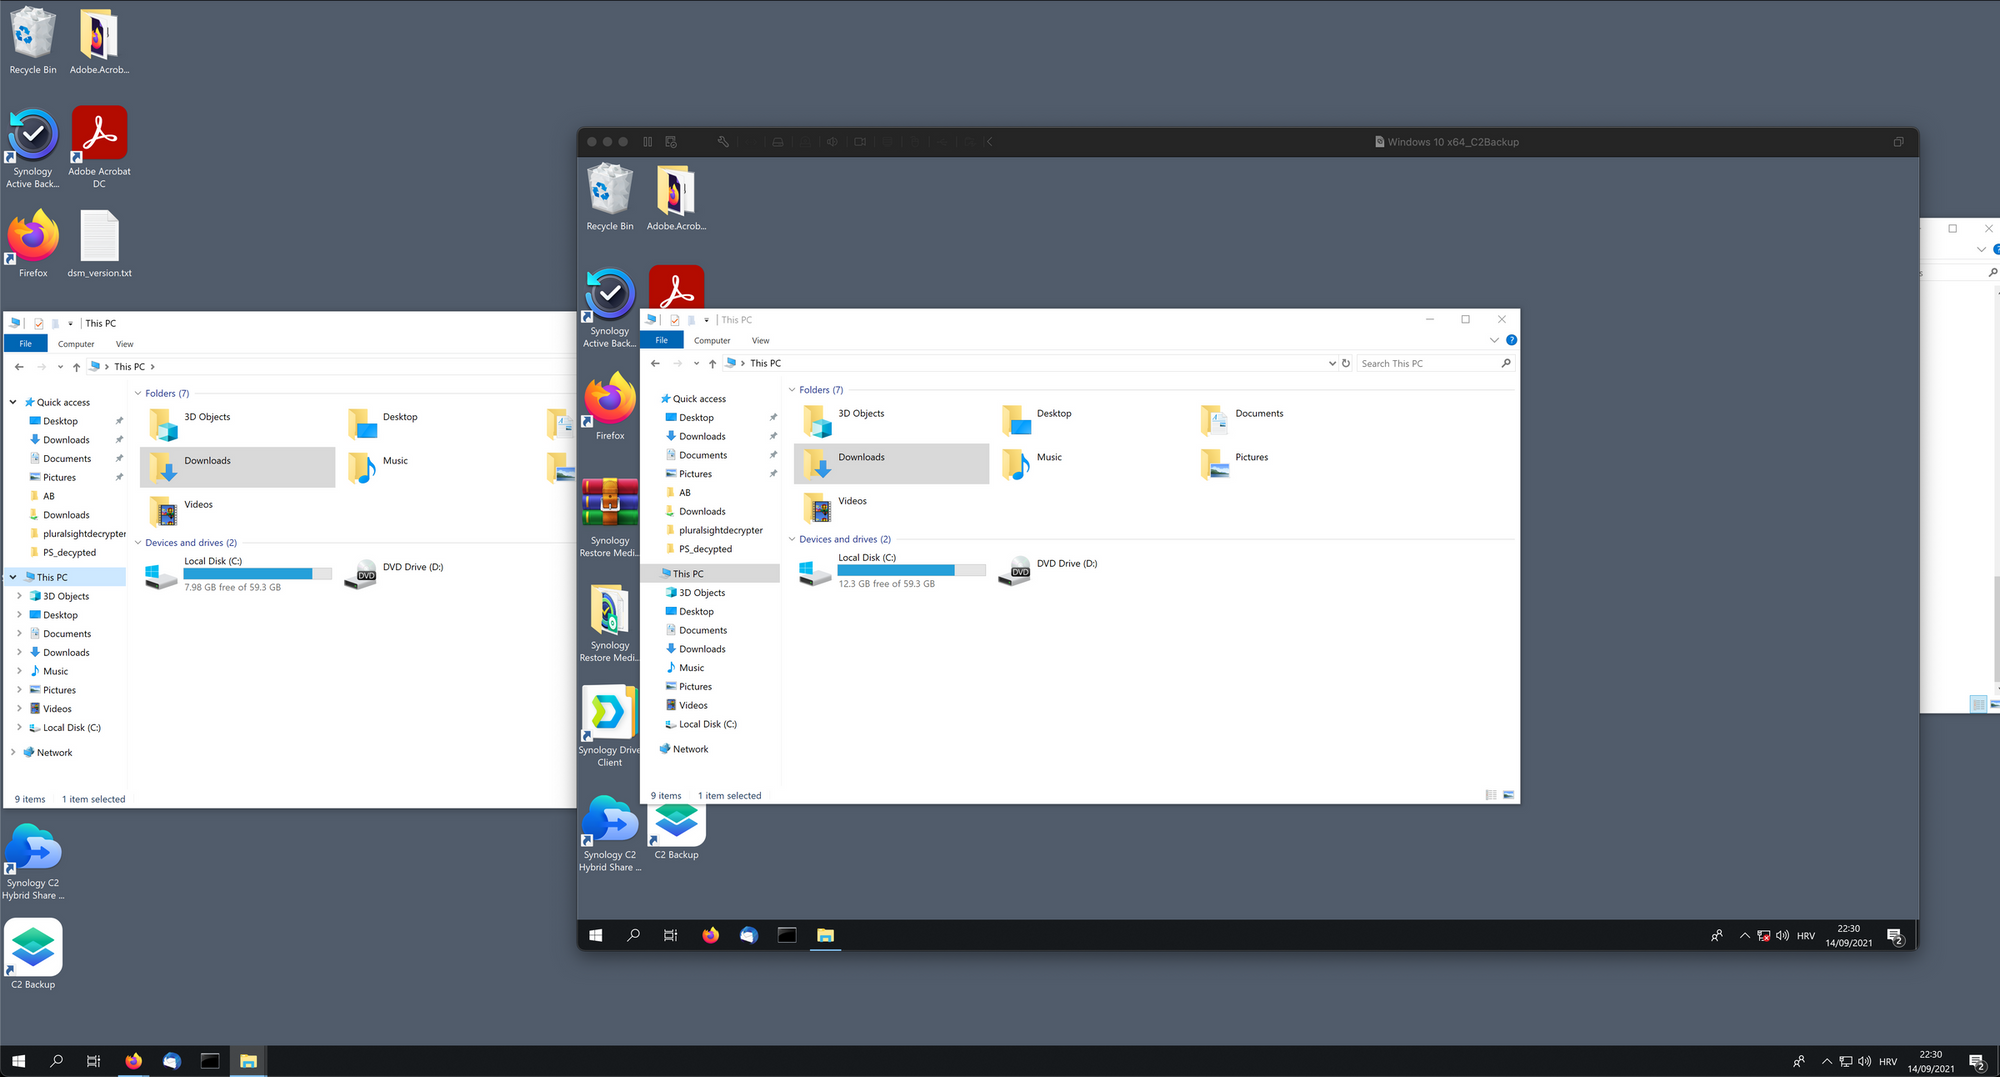
Task: Select the AB folder in the VM explorer sidebar
Action: click(x=684, y=492)
